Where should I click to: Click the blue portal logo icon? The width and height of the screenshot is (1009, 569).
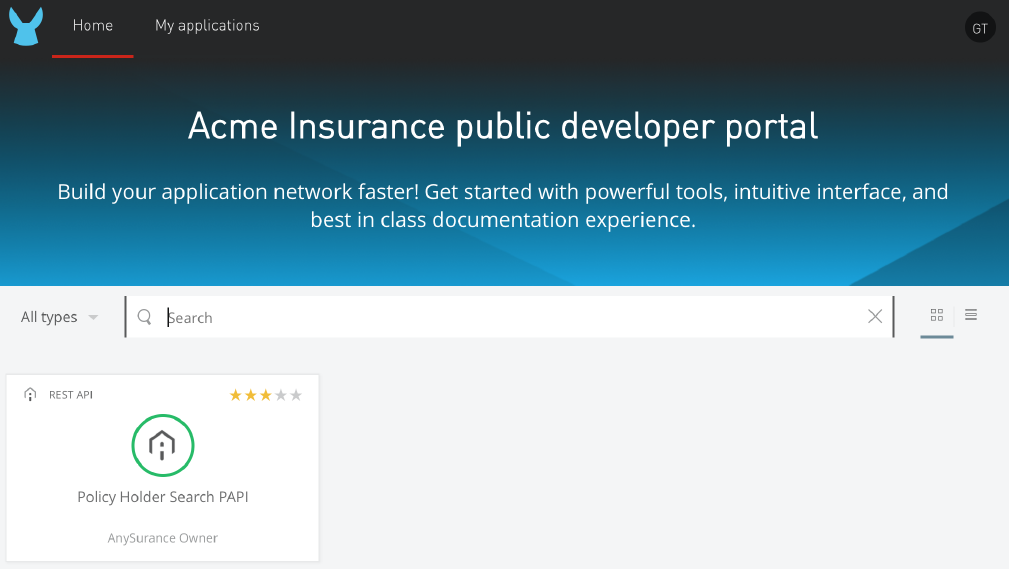(x=26, y=27)
